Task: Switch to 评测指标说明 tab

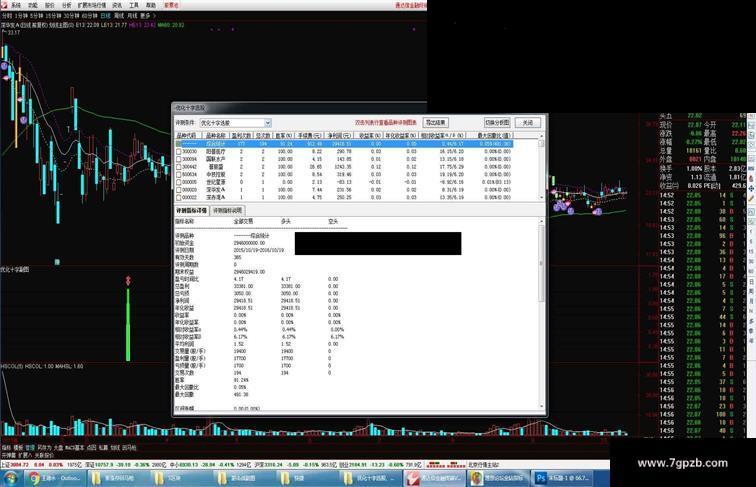Action: tap(228, 211)
